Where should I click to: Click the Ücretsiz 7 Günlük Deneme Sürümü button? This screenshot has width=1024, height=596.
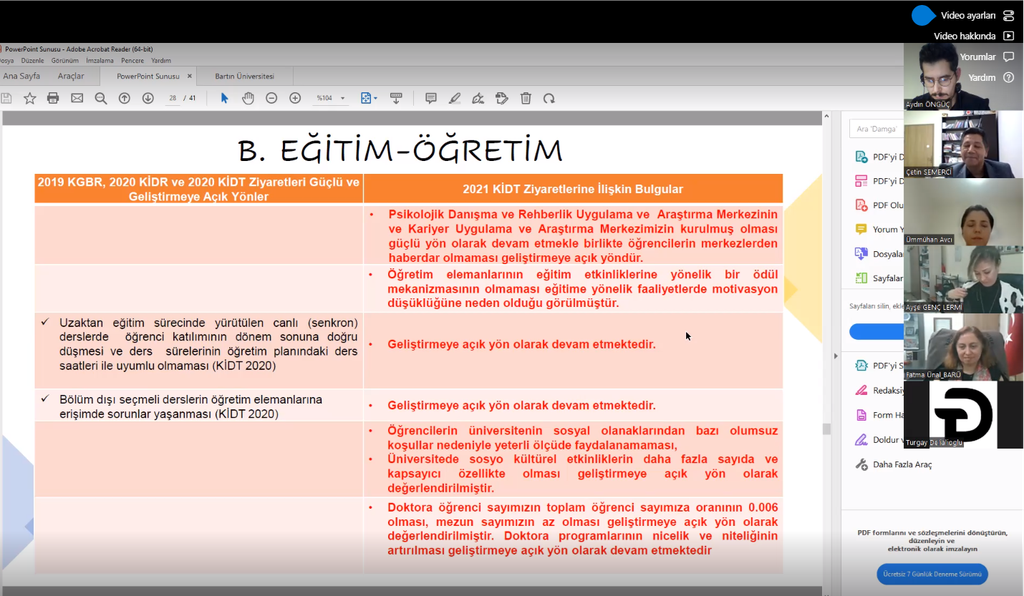pos(918,574)
